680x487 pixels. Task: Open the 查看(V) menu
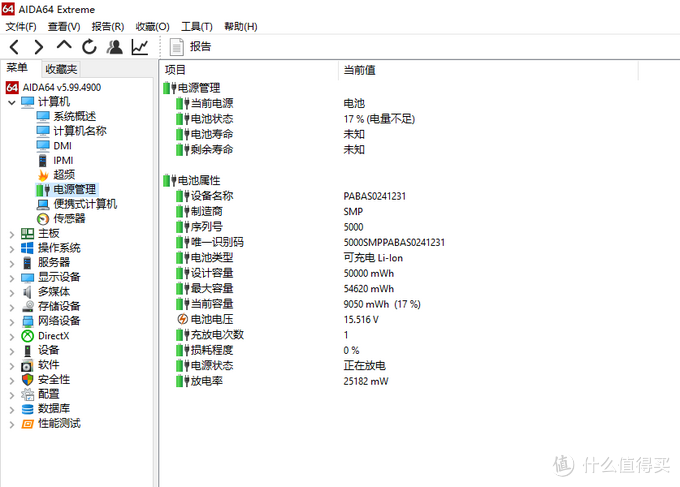coord(64,27)
